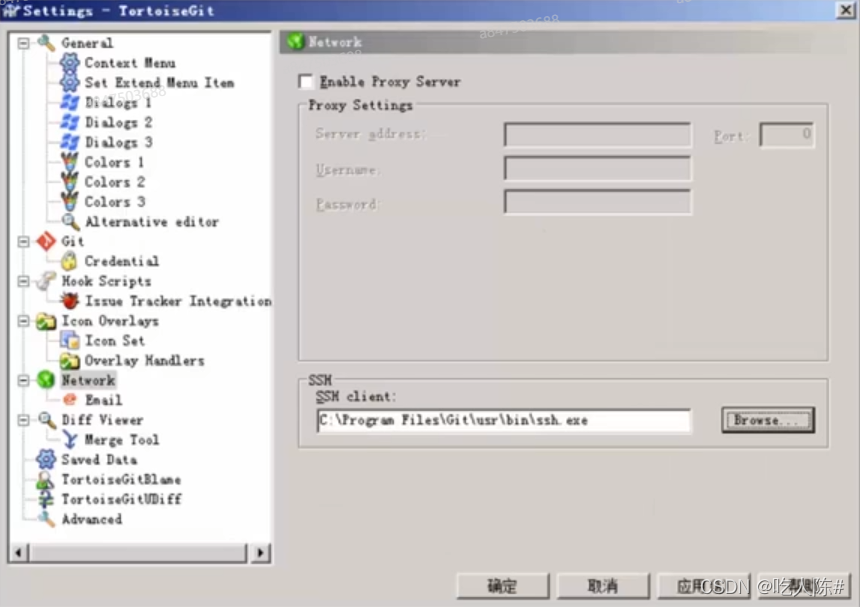Select Advanced settings item
The width and height of the screenshot is (860, 607).
(x=92, y=519)
